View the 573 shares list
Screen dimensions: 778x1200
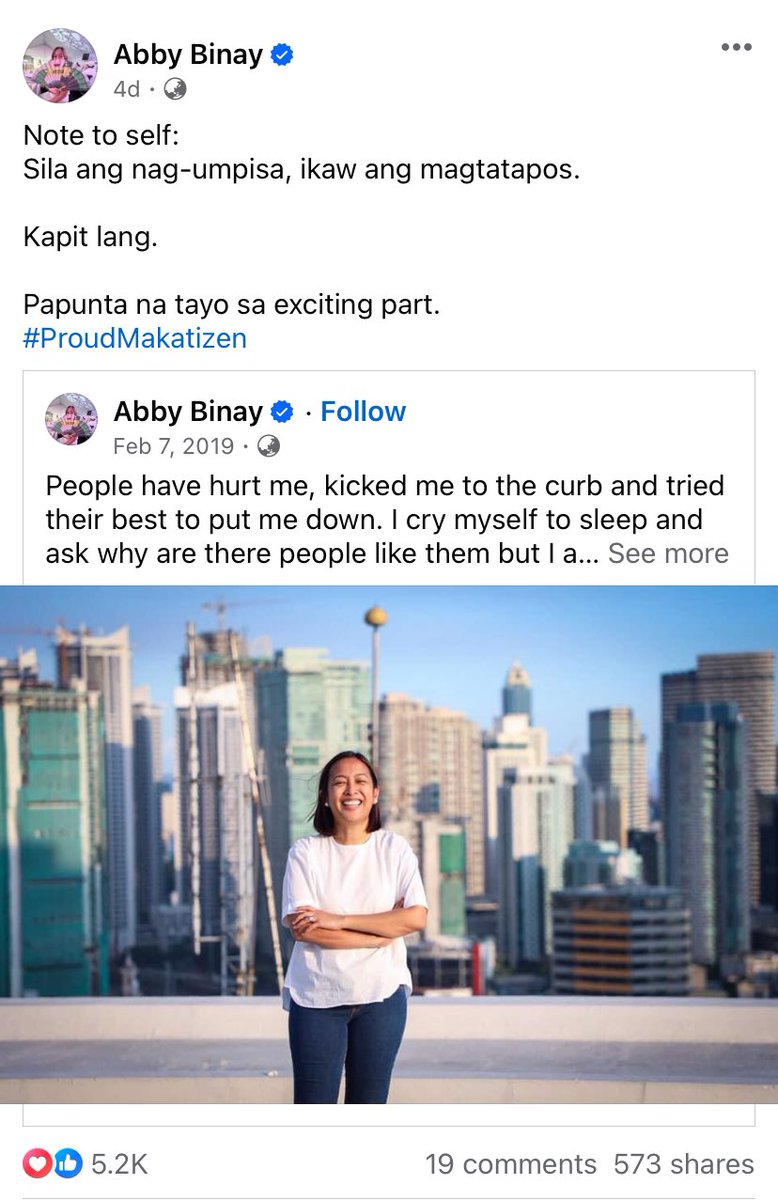click(x=684, y=1164)
